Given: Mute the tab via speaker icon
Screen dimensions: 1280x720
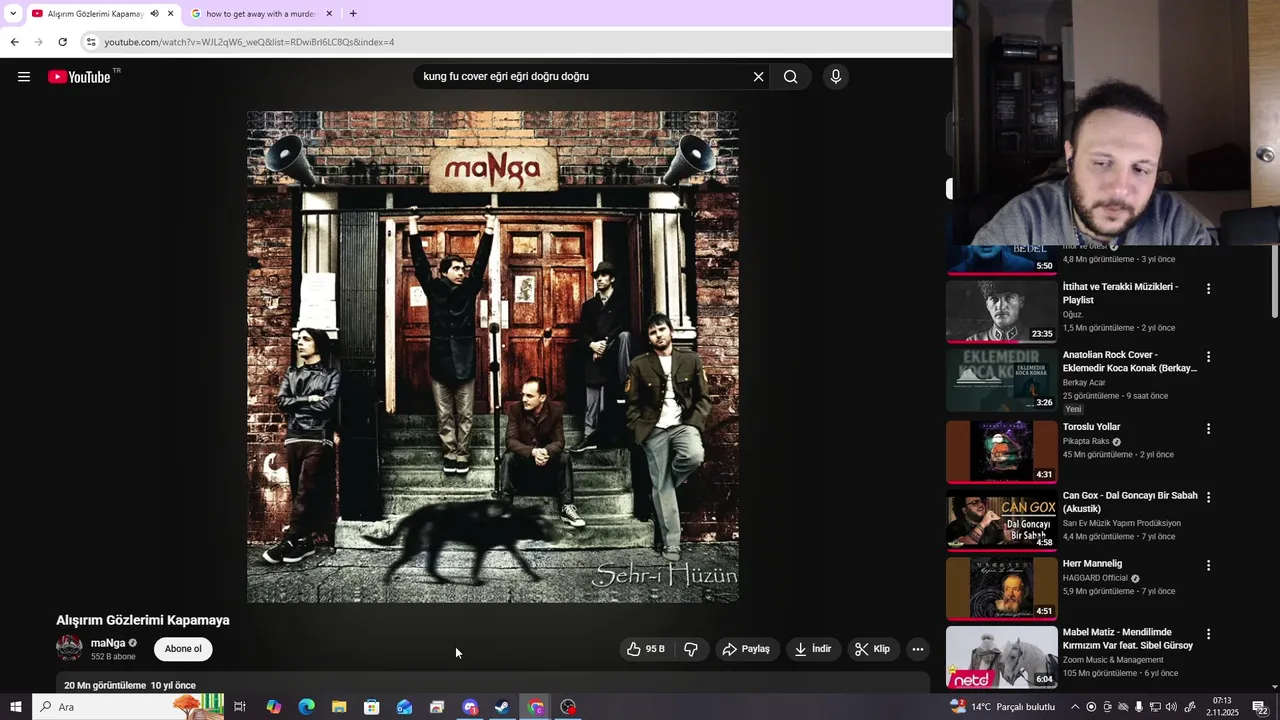Looking at the screenshot, I should pos(154,14).
